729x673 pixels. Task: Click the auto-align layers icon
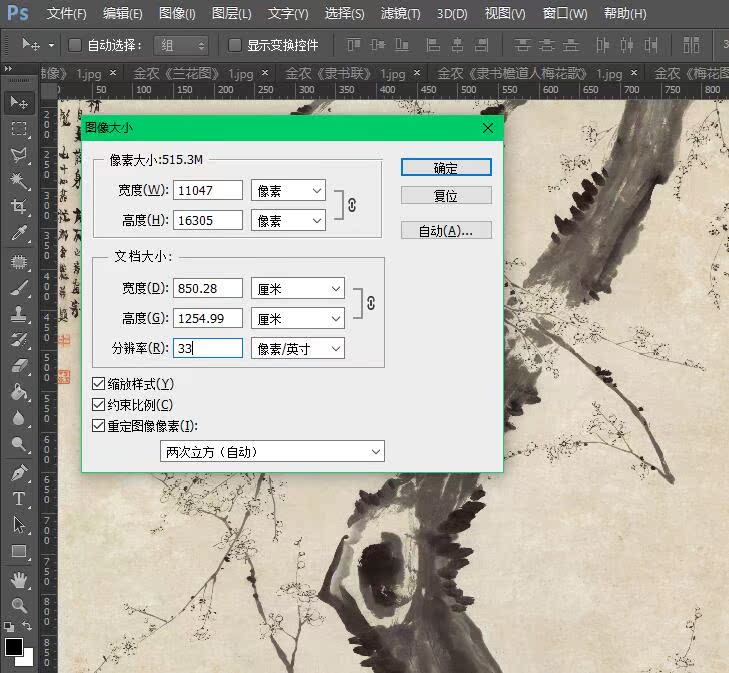click(x=691, y=45)
